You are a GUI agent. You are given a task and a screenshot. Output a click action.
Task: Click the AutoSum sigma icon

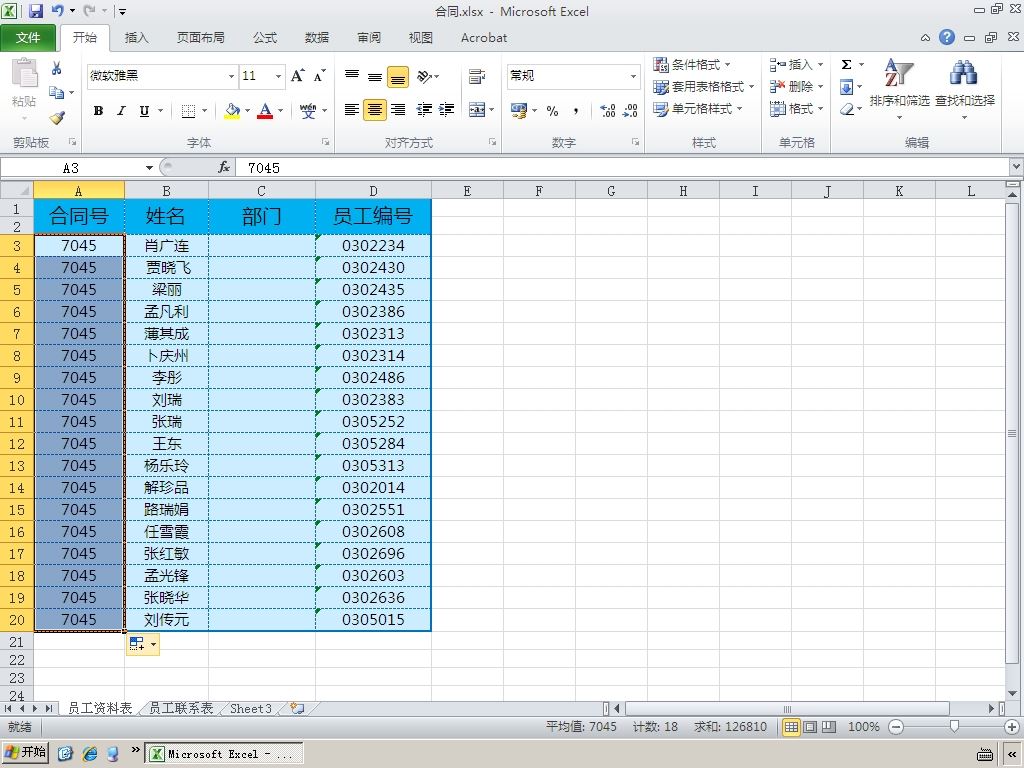[x=846, y=64]
